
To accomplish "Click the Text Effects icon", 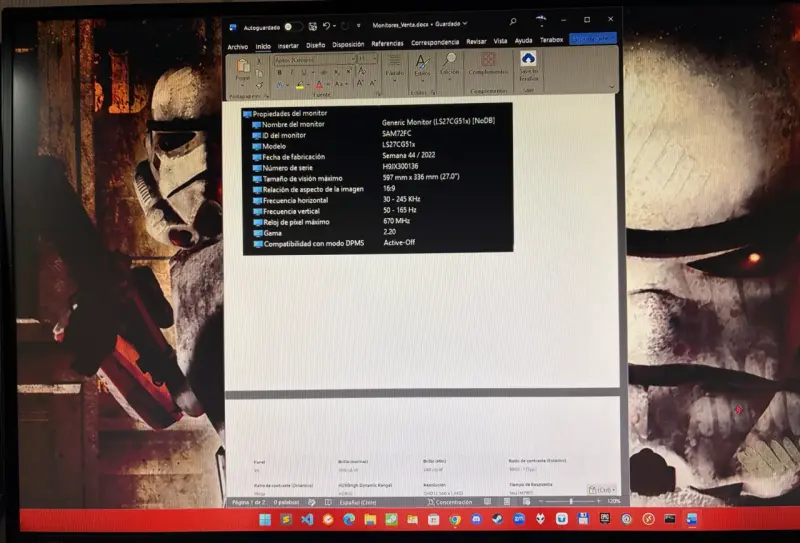I will [280, 85].
